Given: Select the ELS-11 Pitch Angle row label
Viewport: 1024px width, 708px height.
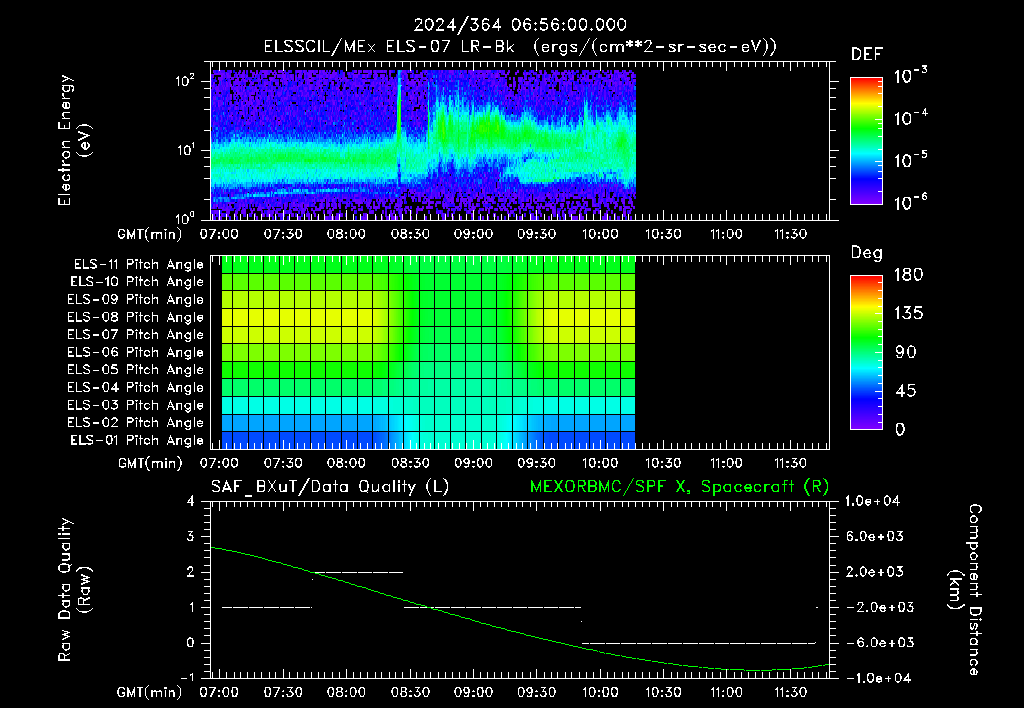Looking at the screenshot, I should coord(138,265).
